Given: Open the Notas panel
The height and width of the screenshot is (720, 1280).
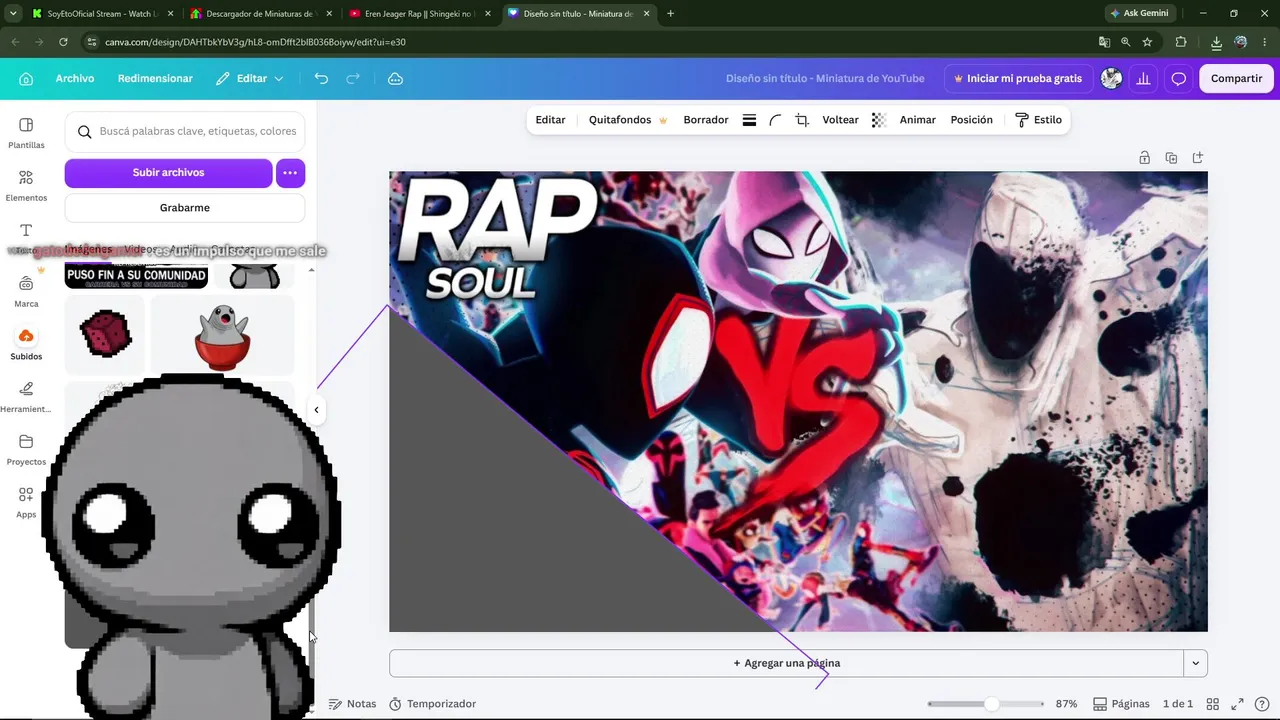Looking at the screenshot, I should tap(353, 704).
